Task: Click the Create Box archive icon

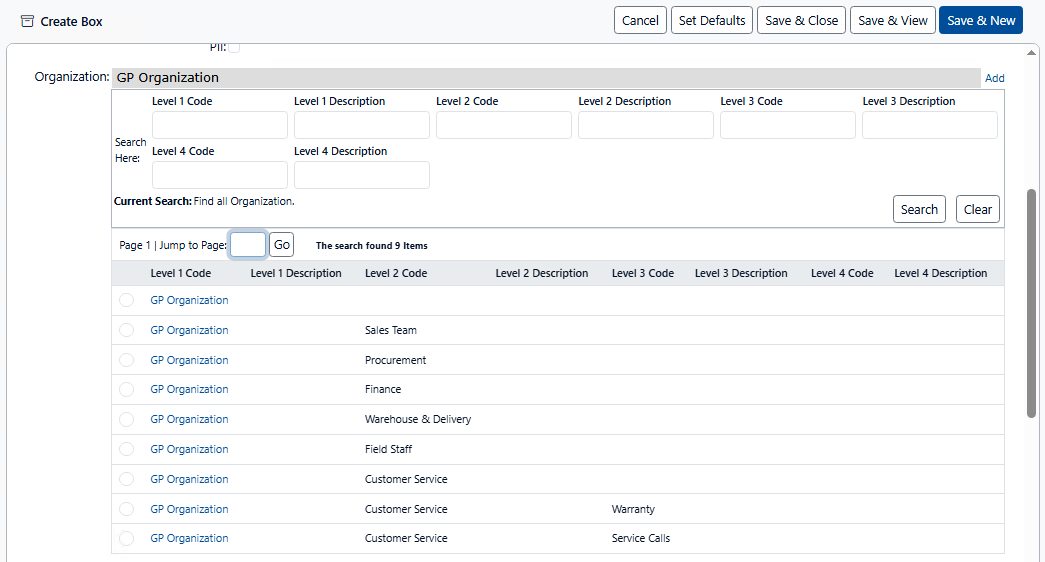Action: coord(27,21)
